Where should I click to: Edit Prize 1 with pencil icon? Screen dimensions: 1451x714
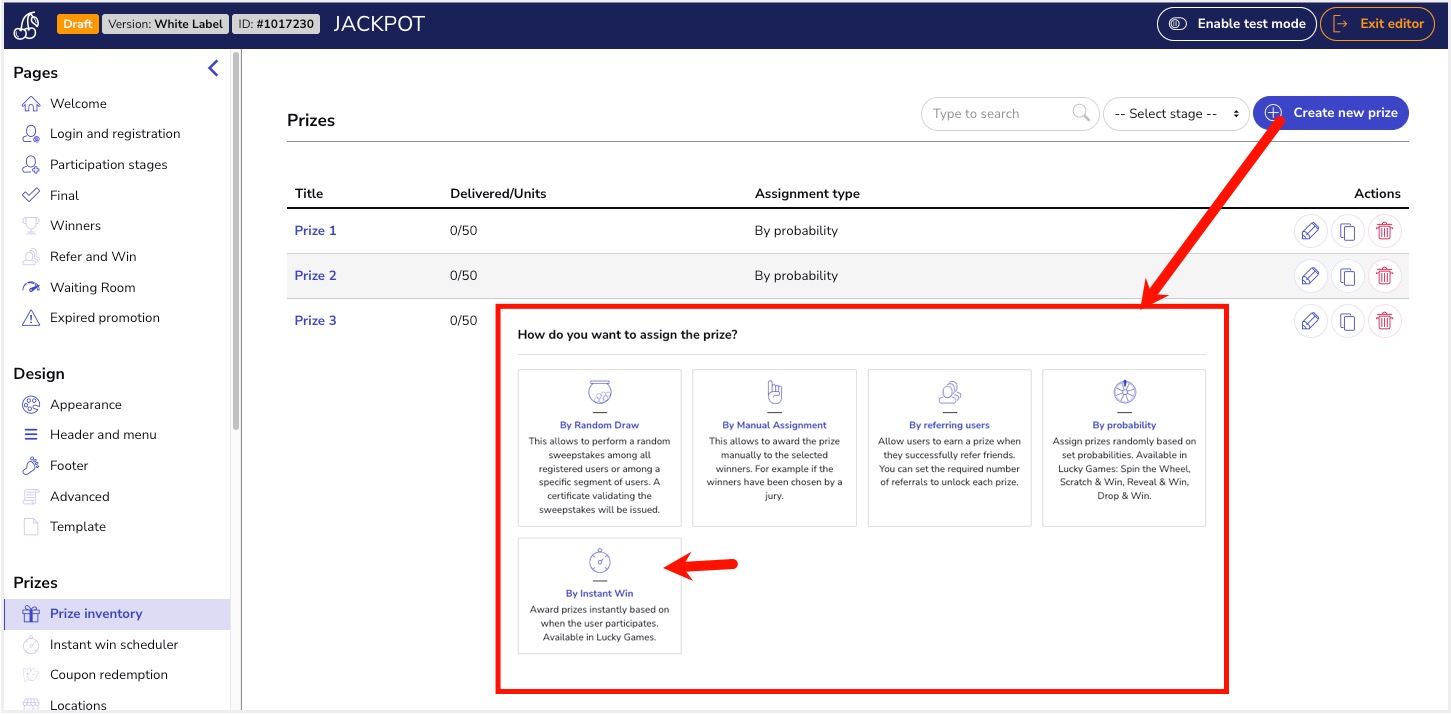click(1310, 231)
